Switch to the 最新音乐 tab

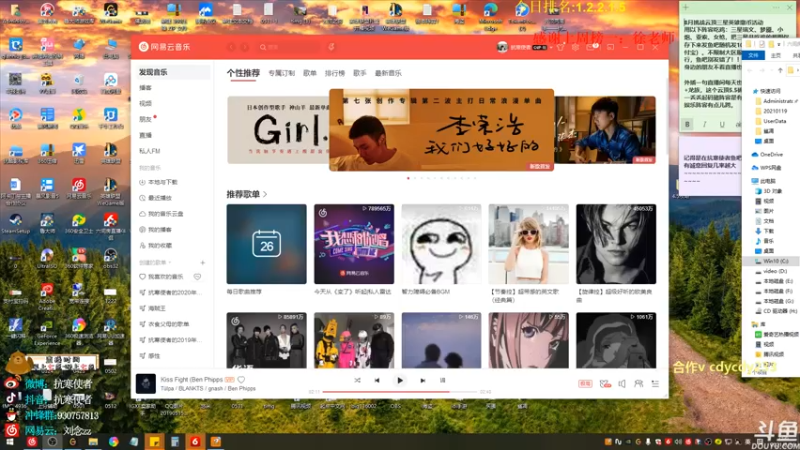pyautogui.click(x=388, y=73)
